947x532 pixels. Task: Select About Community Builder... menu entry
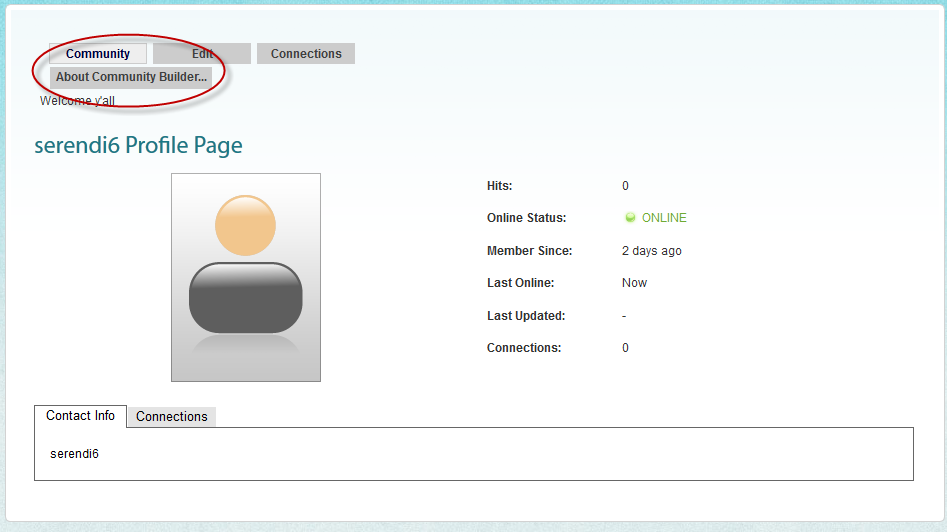(131, 77)
